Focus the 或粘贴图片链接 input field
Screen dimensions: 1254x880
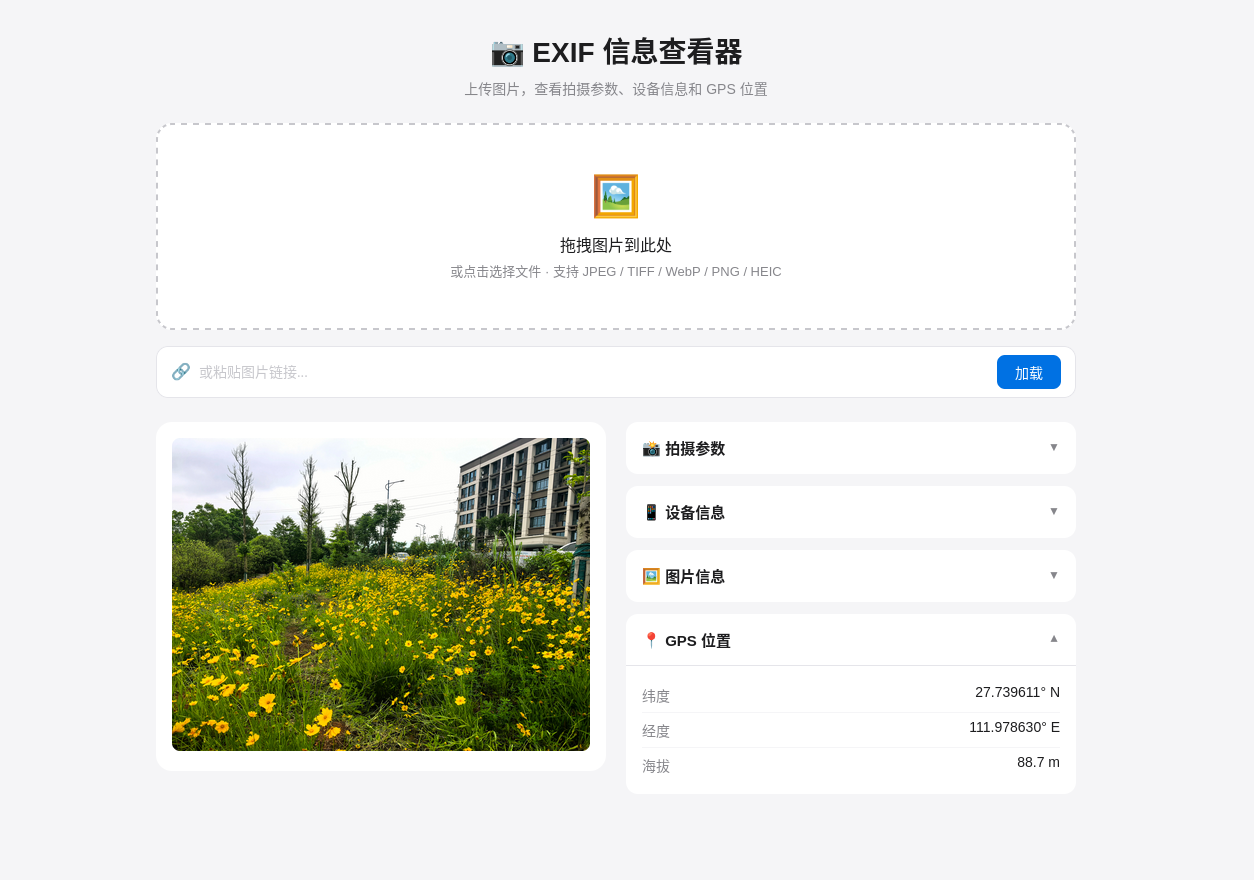pos(592,372)
